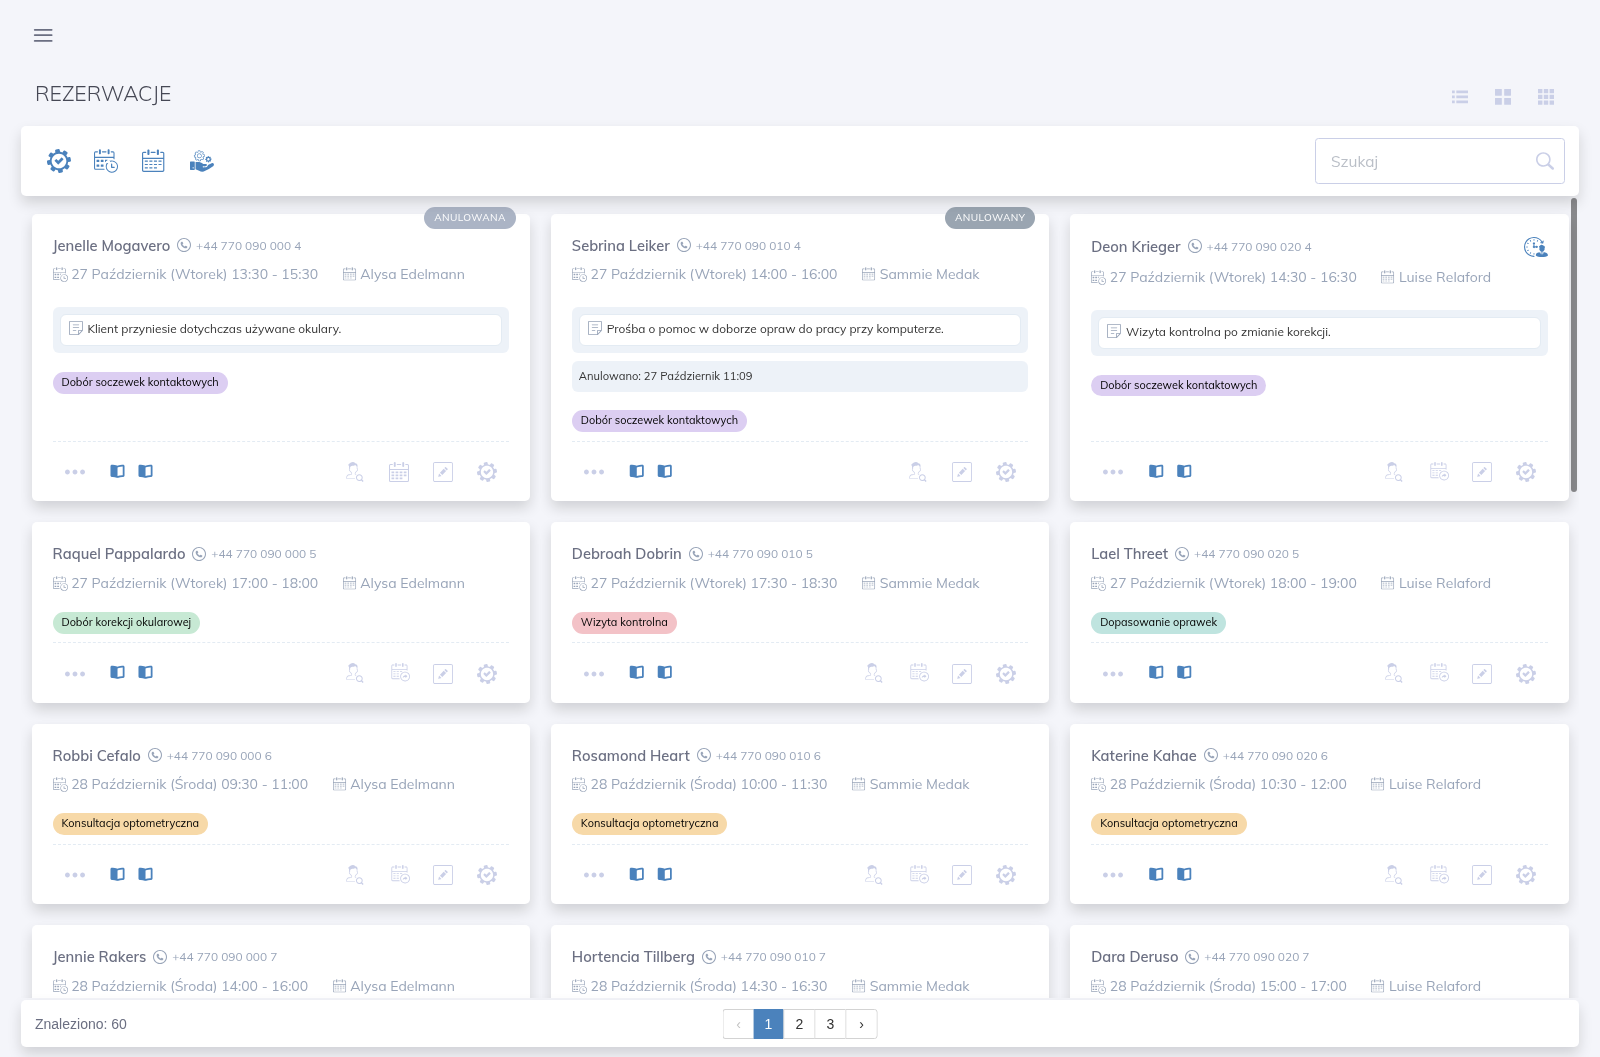Screen dimensions: 1600x1057
Task: Click the Szukaj search input field
Action: pos(1439,161)
